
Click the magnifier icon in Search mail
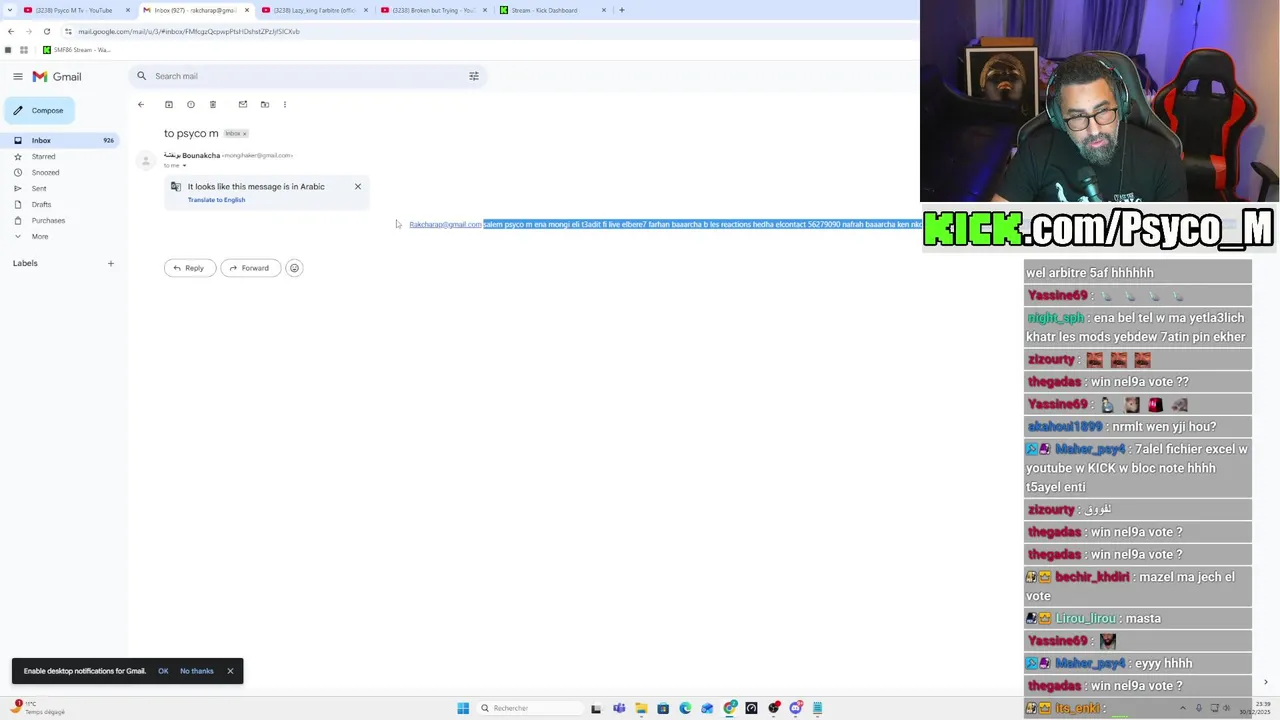tap(142, 76)
